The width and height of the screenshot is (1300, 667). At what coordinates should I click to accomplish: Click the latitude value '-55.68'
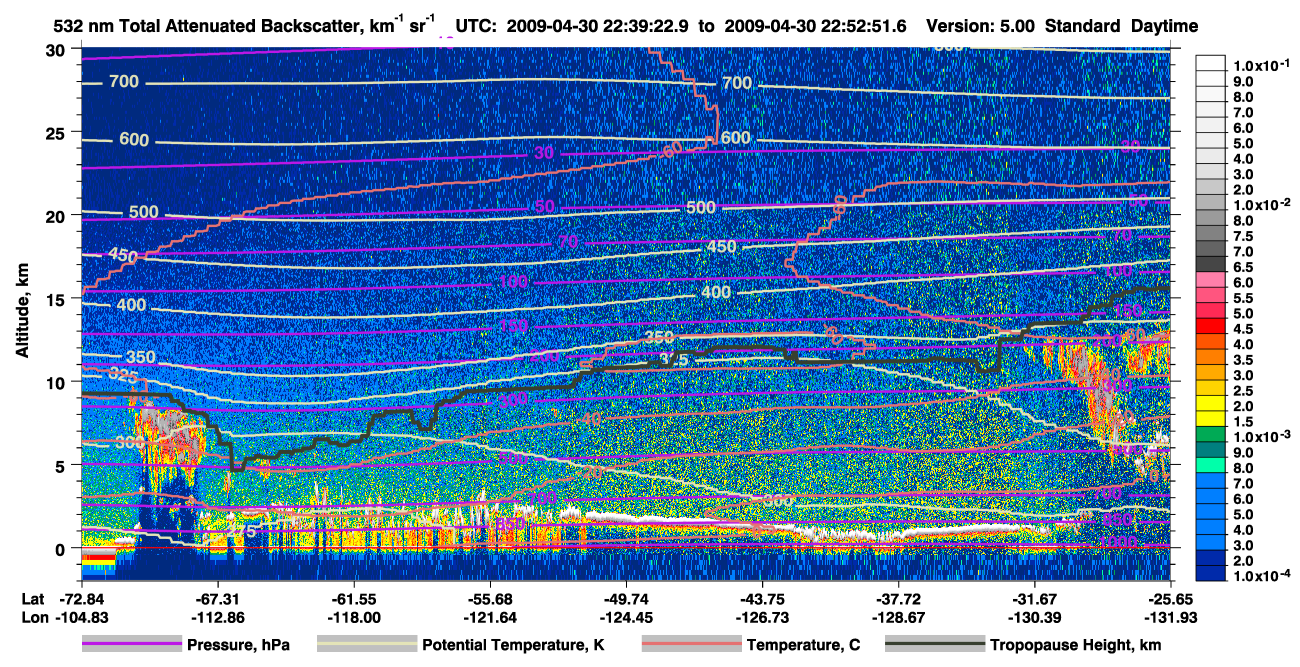point(489,599)
